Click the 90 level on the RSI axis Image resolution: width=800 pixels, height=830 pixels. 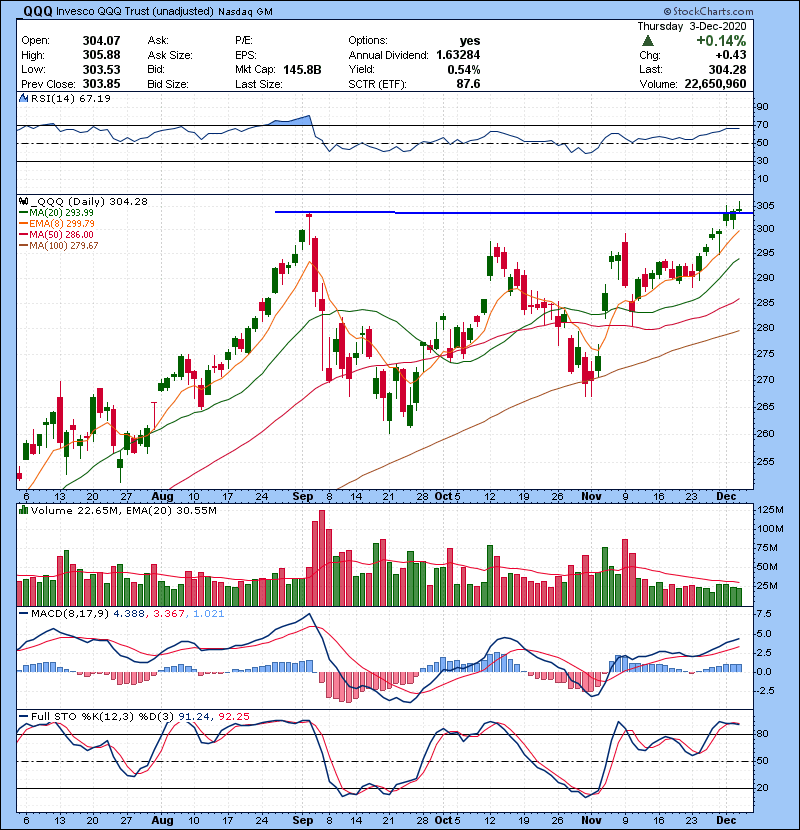tap(762, 106)
